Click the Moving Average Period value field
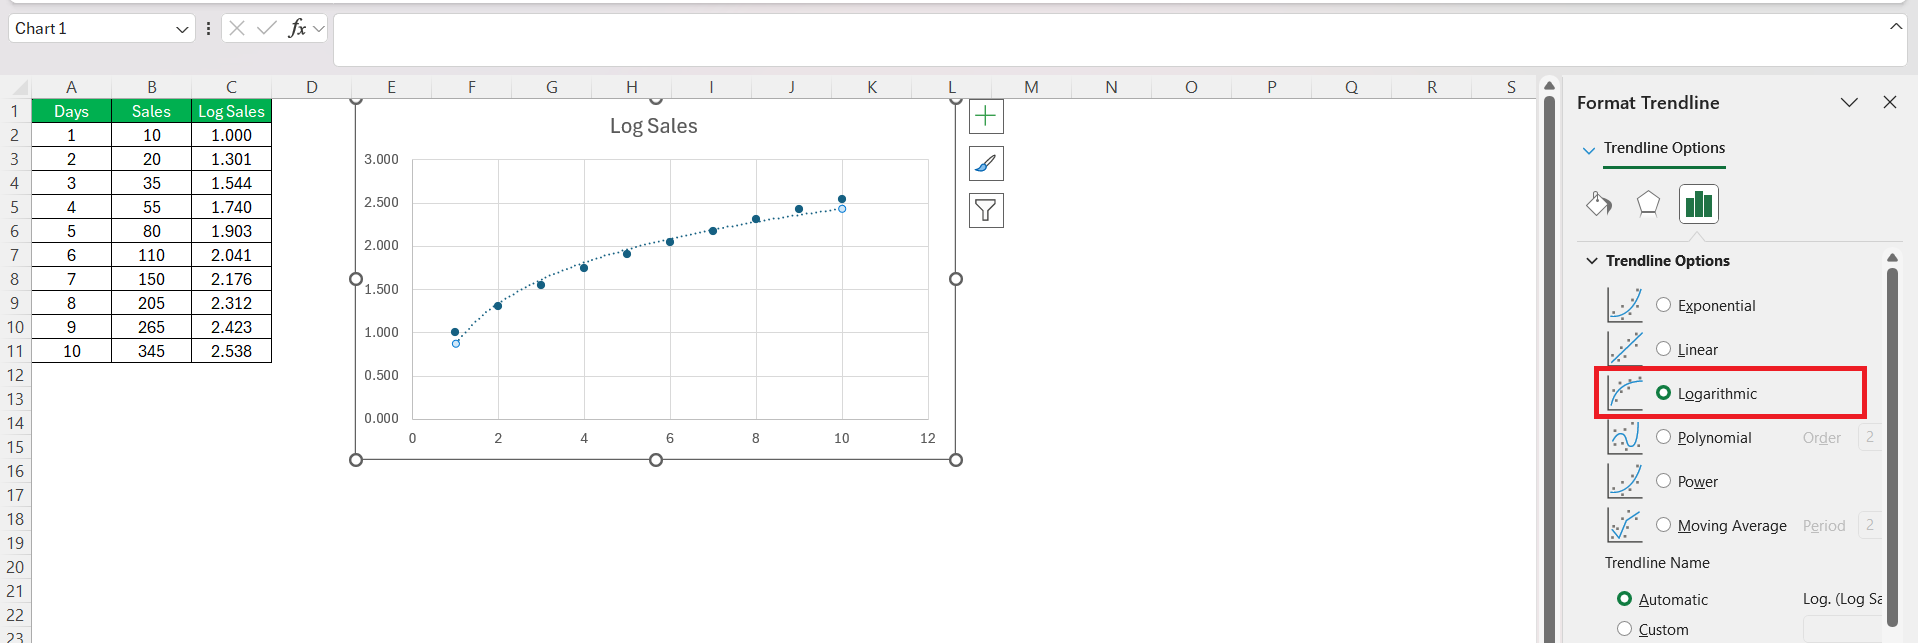Image resolution: width=1918 pixels, height=643 pixels. point(1869,525)
